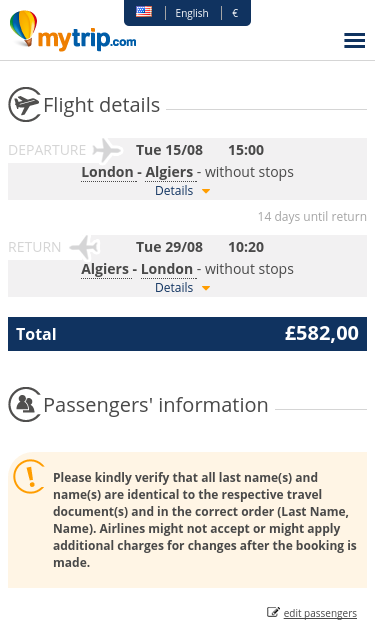Click the edit pencil icon beside edit passengers
Viewport: 375px width, 627px height.
(273, 612)
